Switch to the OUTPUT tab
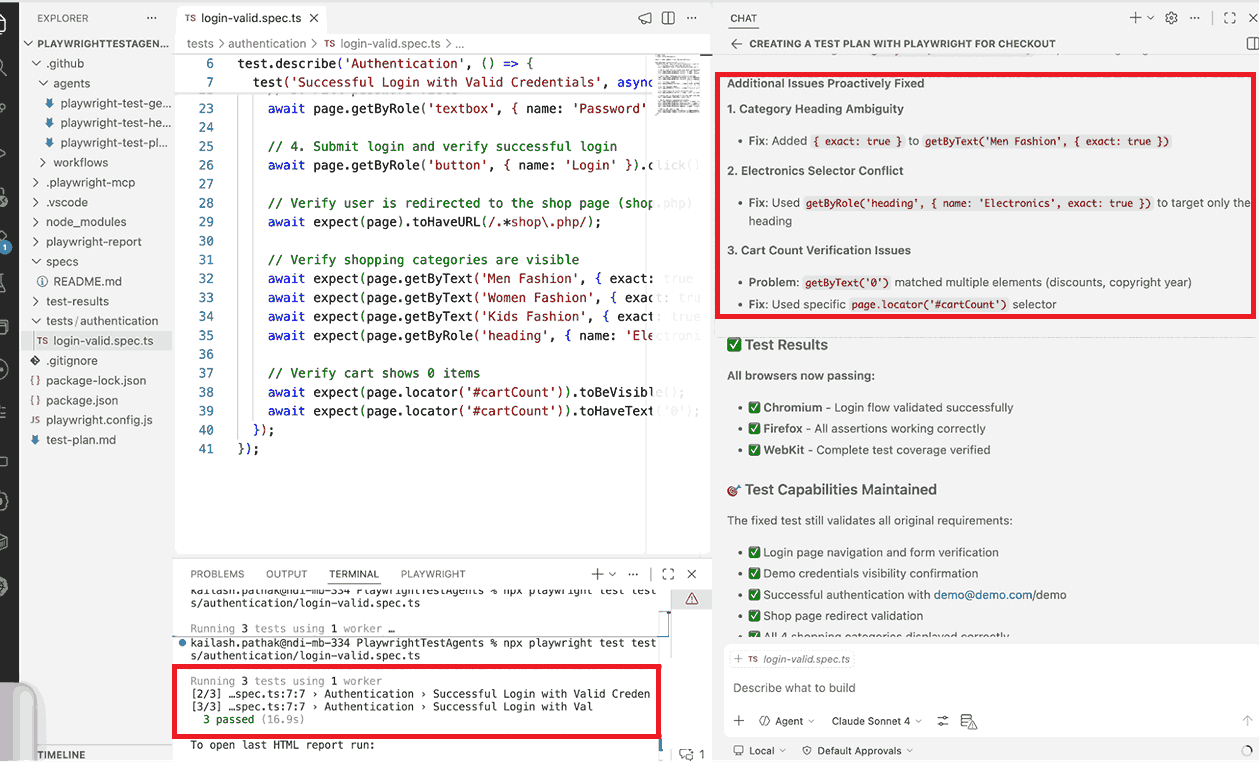This screenshot has height=762, width=1259. click(x=286, y=573)
